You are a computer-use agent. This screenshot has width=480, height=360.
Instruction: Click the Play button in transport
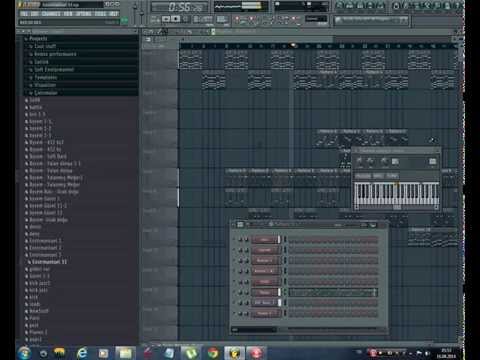pyautogui.click(x=166, y=19)
